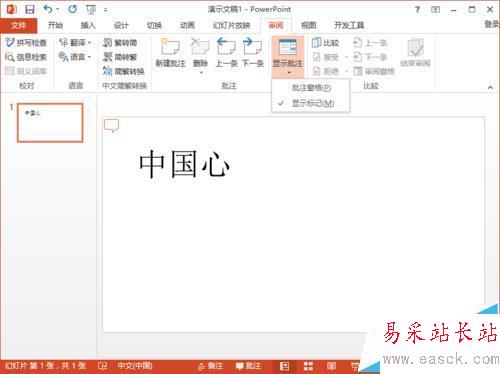The height and width of the screenshot is (374, 500).
Task: Redo the last action
Action: click(x=72, y=9)
